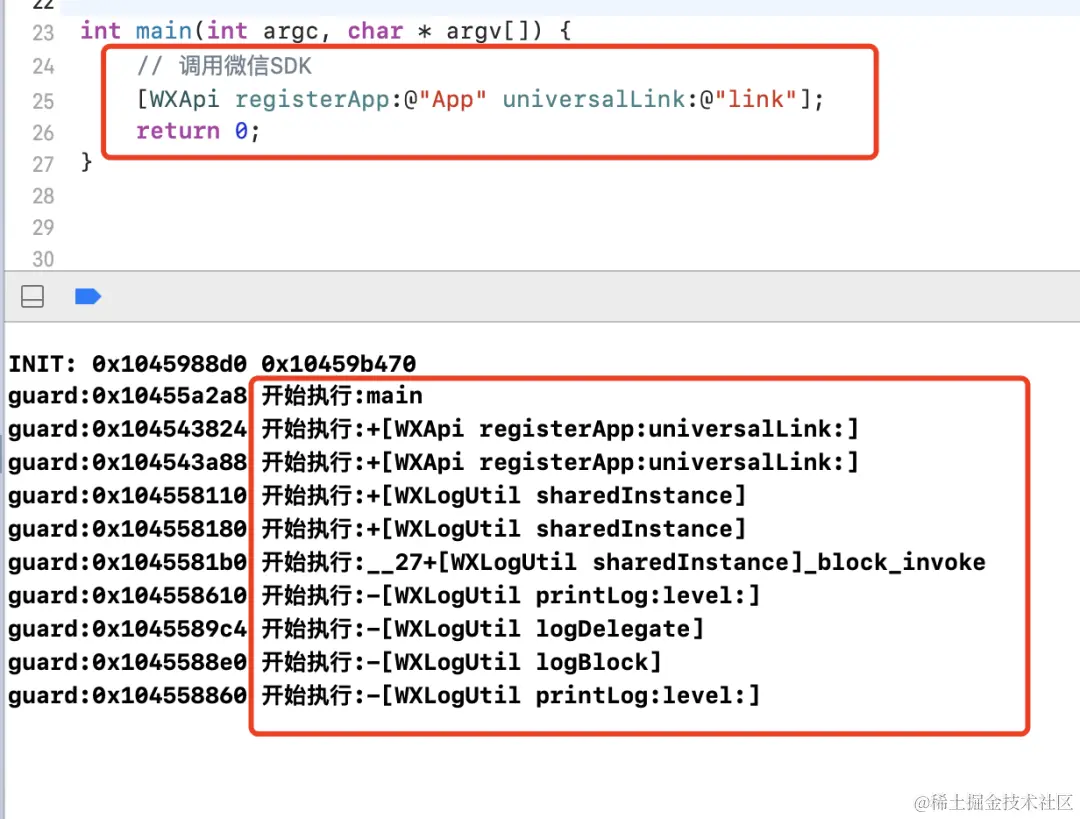
Task: Click the console line starting 'INIT:'
Action: (x=212, y=363)
